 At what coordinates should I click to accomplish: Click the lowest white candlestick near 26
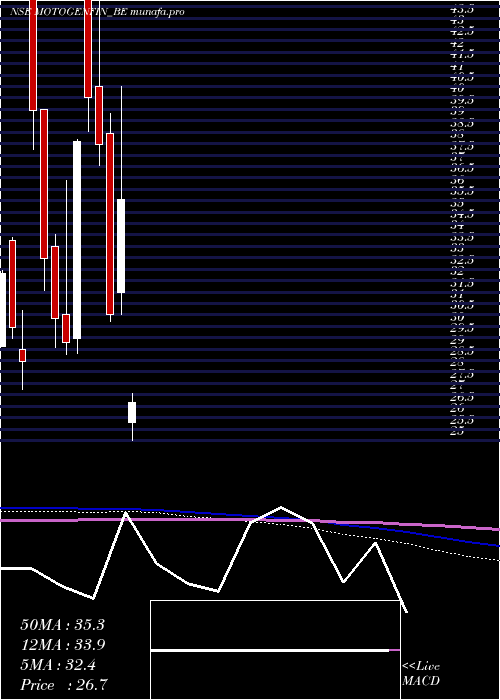coord(132,412)
